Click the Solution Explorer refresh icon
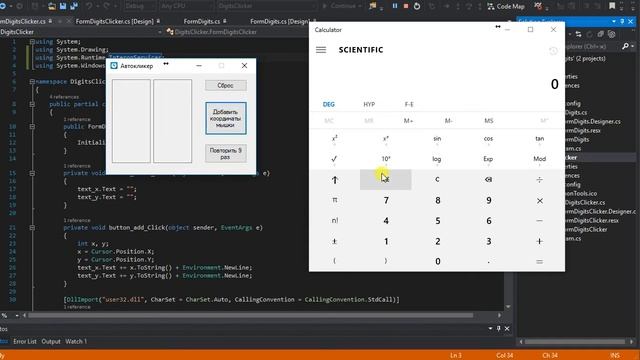Screen dimensions: 640x360 589,35
